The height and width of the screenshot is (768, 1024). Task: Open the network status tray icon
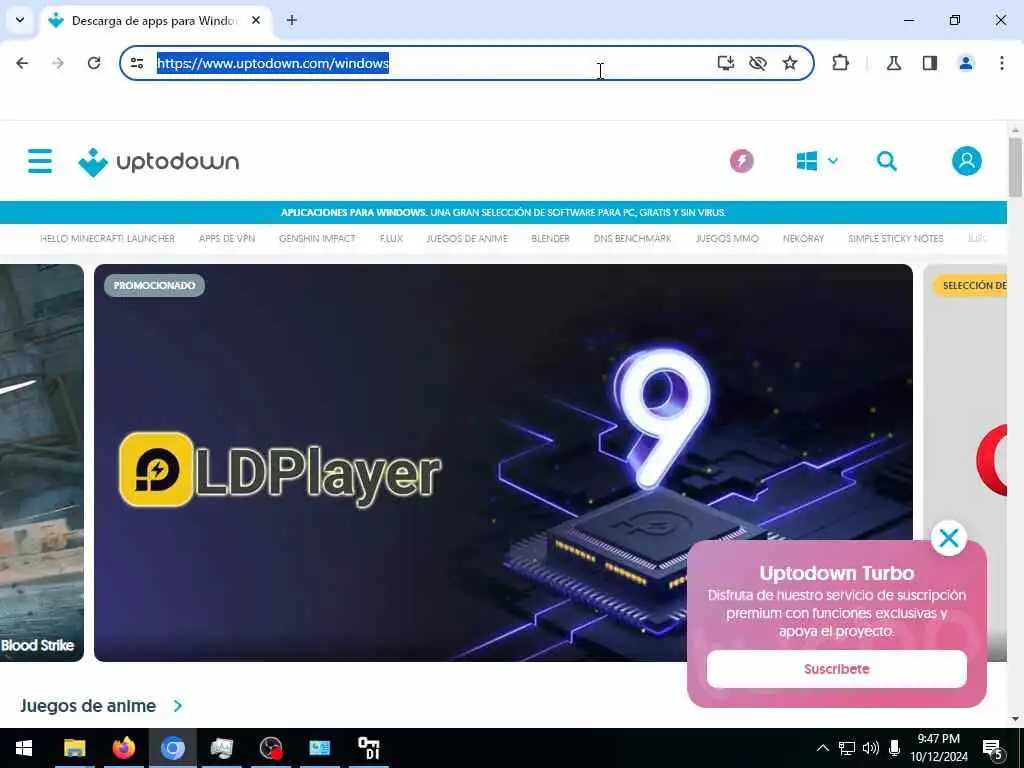(x=847, y=748)
